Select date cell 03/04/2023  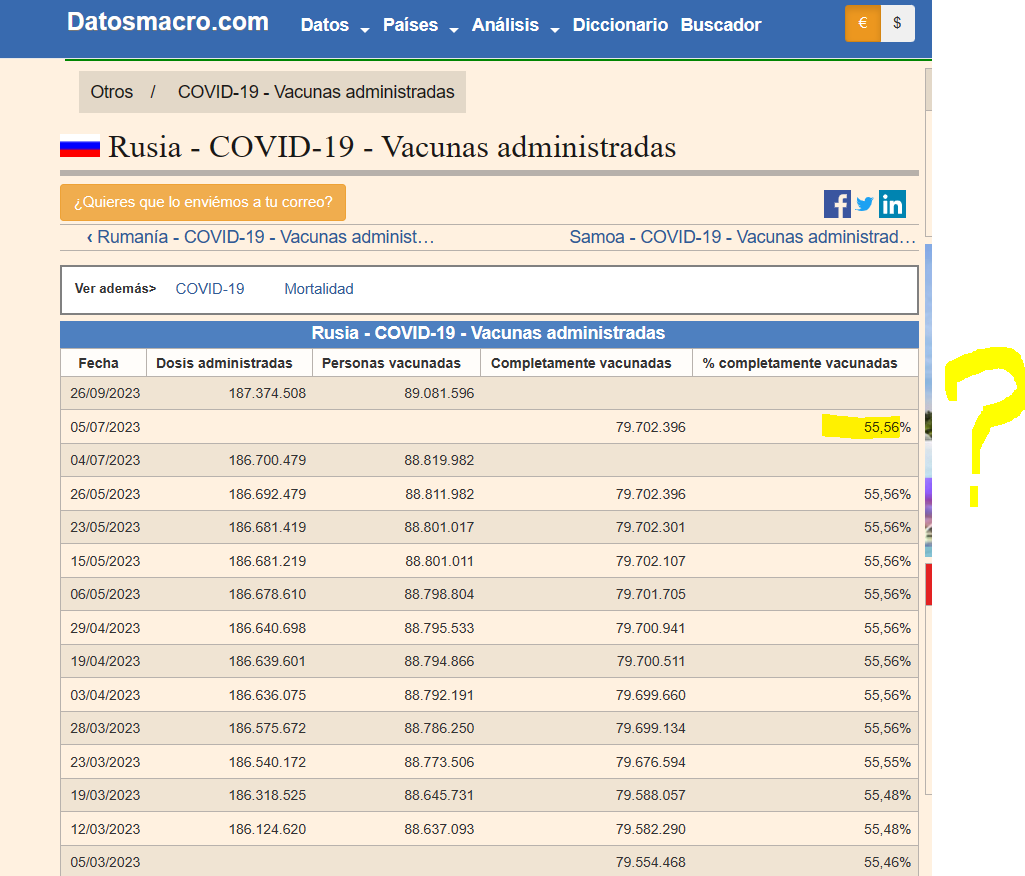[x=105, y=695]
